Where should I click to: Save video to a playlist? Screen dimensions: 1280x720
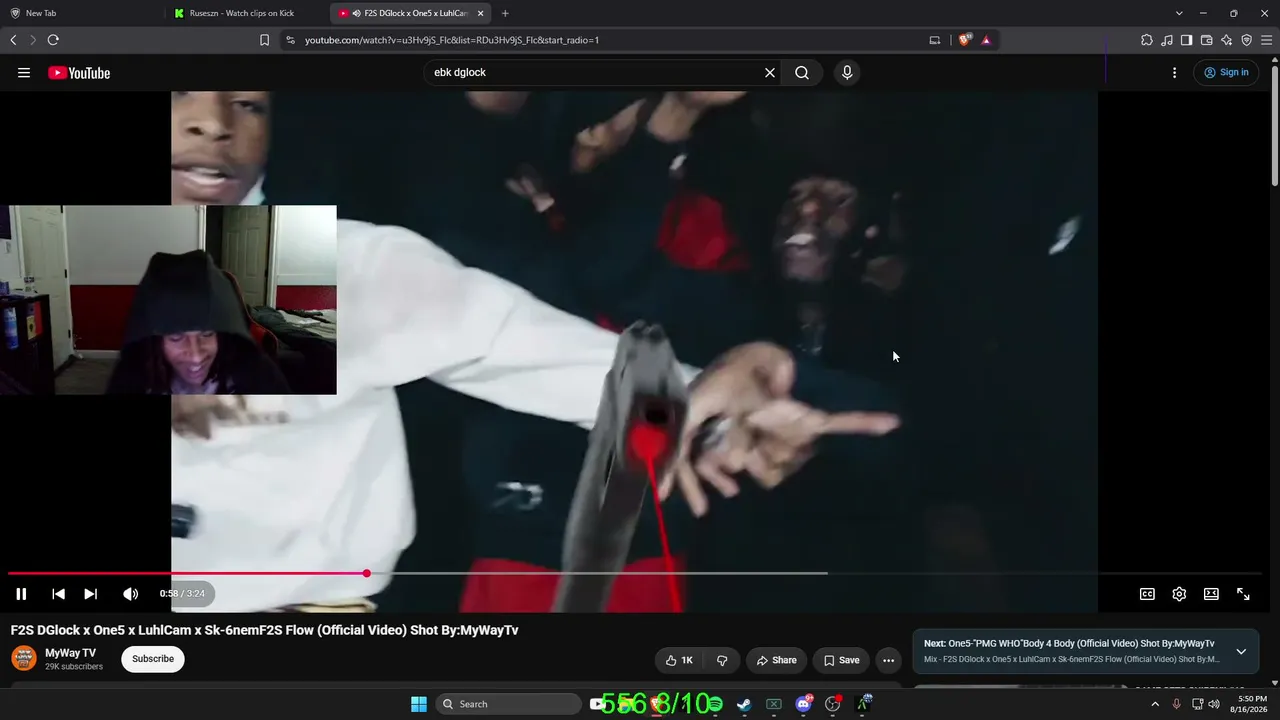(841, 660)
